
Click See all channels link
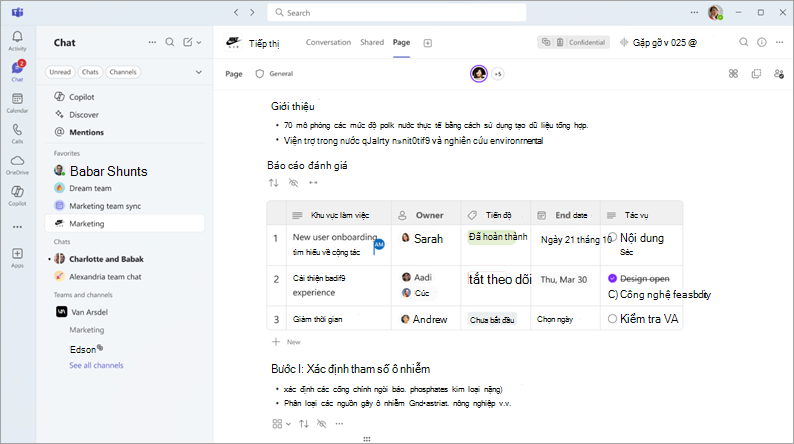(96, 366)
